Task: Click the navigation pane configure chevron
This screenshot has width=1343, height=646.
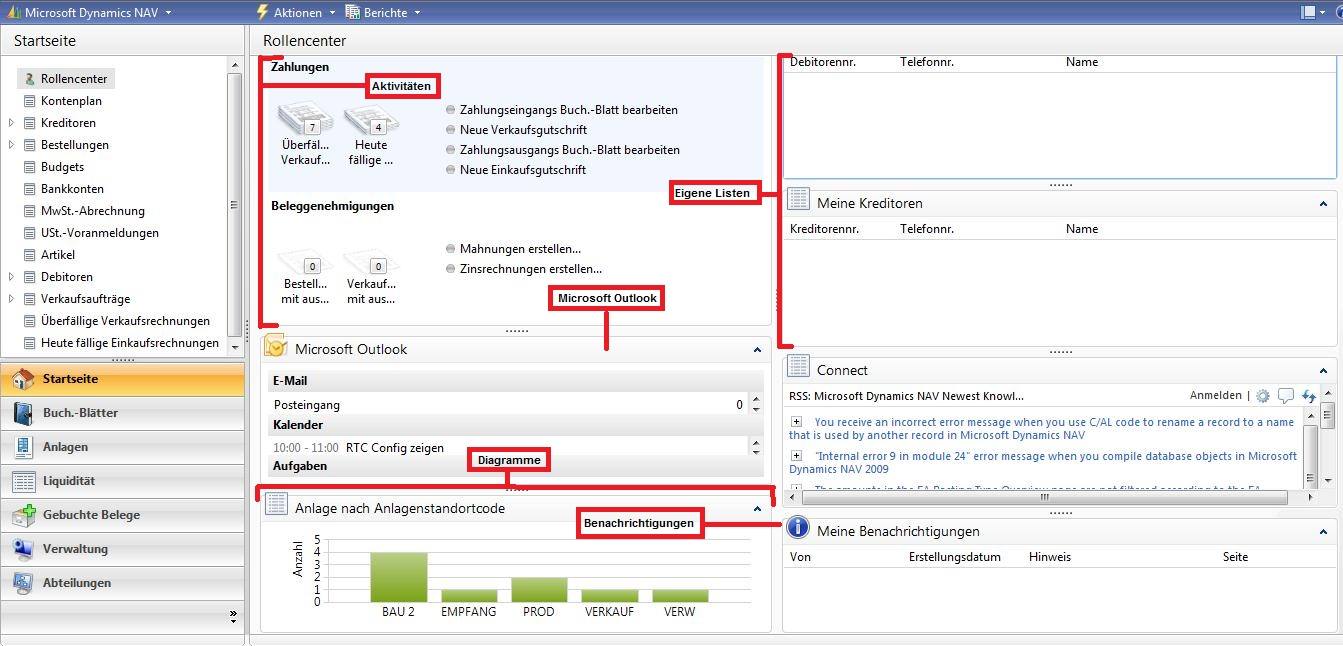Action: tap(233, 615)
